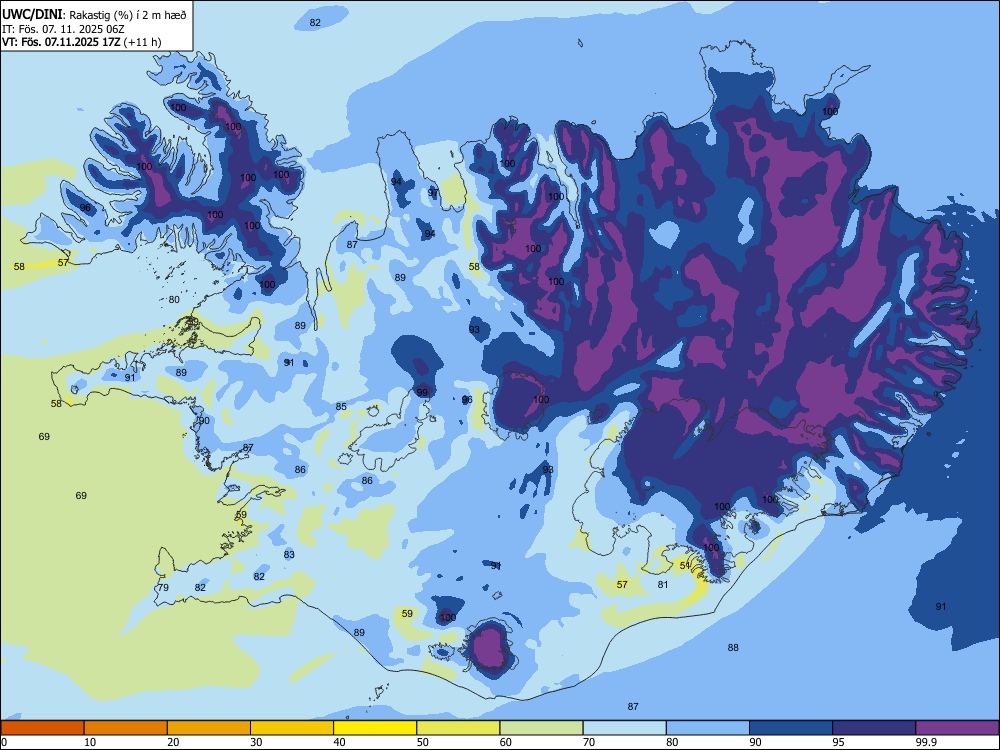Click the dark blue 90–95 legend swatch
This screenshot has width=1000, height=750.
(791, 728)
